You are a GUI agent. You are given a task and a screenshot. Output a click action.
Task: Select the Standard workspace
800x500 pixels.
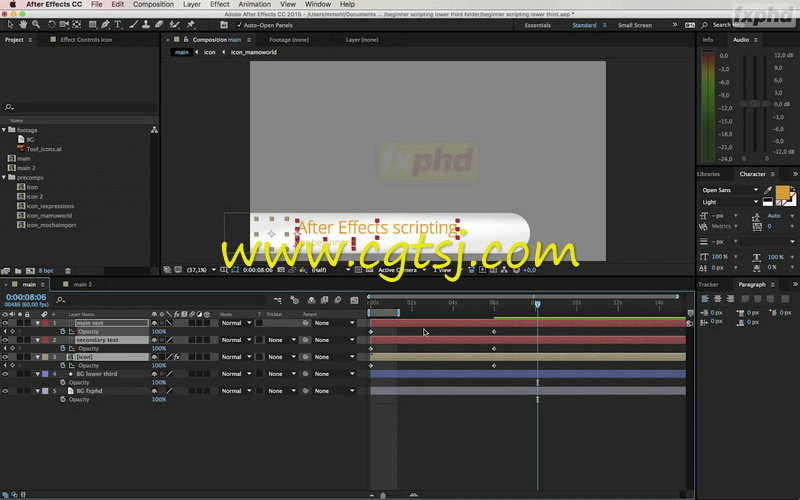point(584,25)
